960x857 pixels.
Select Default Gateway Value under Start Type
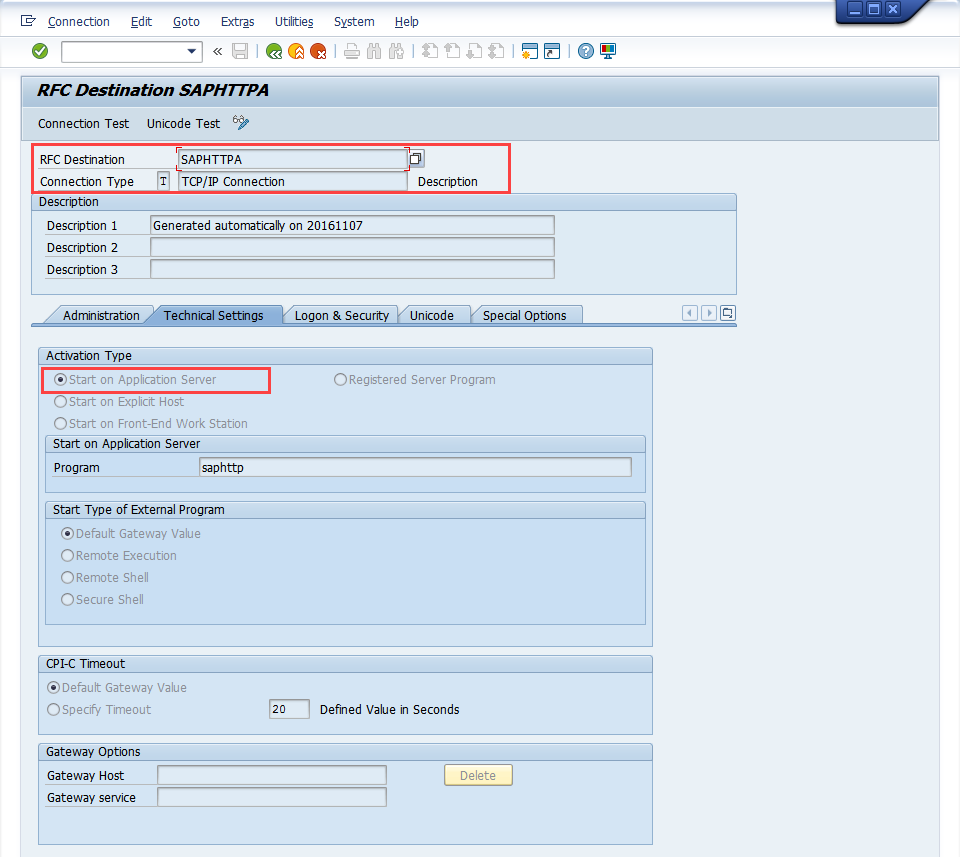click(x=67, y=534)
